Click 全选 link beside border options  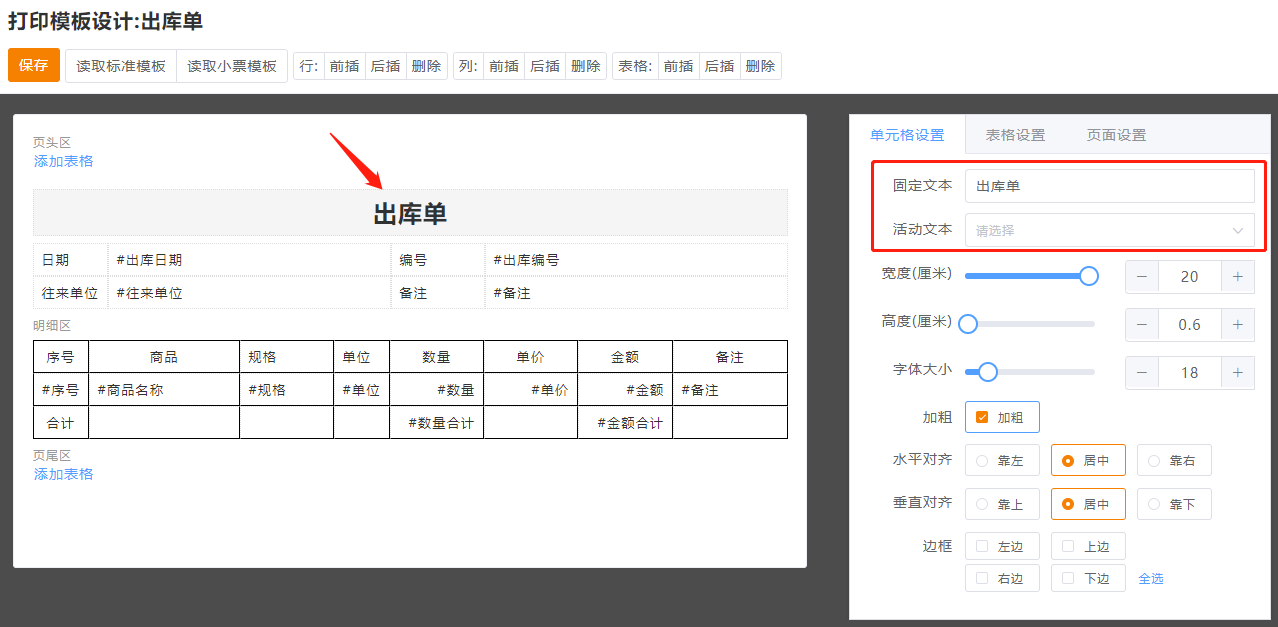point(1151,578)
